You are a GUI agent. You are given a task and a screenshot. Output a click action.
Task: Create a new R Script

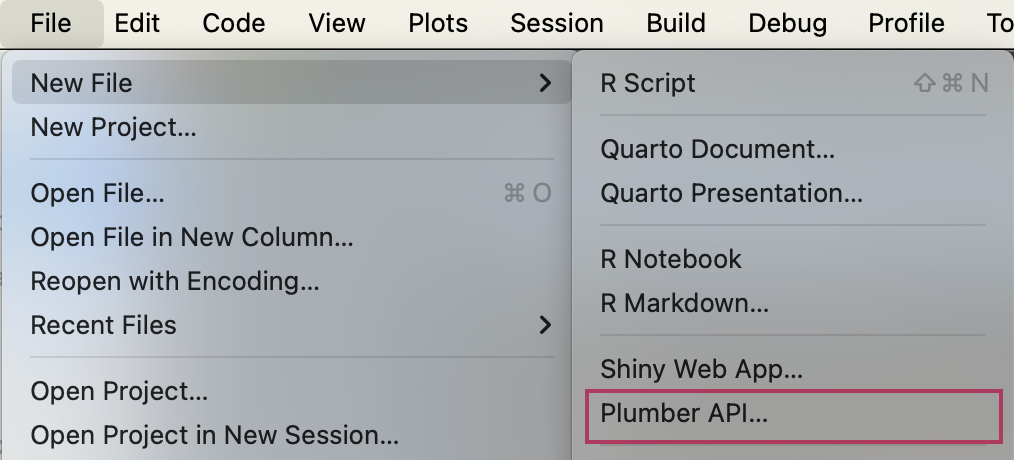(x=648, y=83)
